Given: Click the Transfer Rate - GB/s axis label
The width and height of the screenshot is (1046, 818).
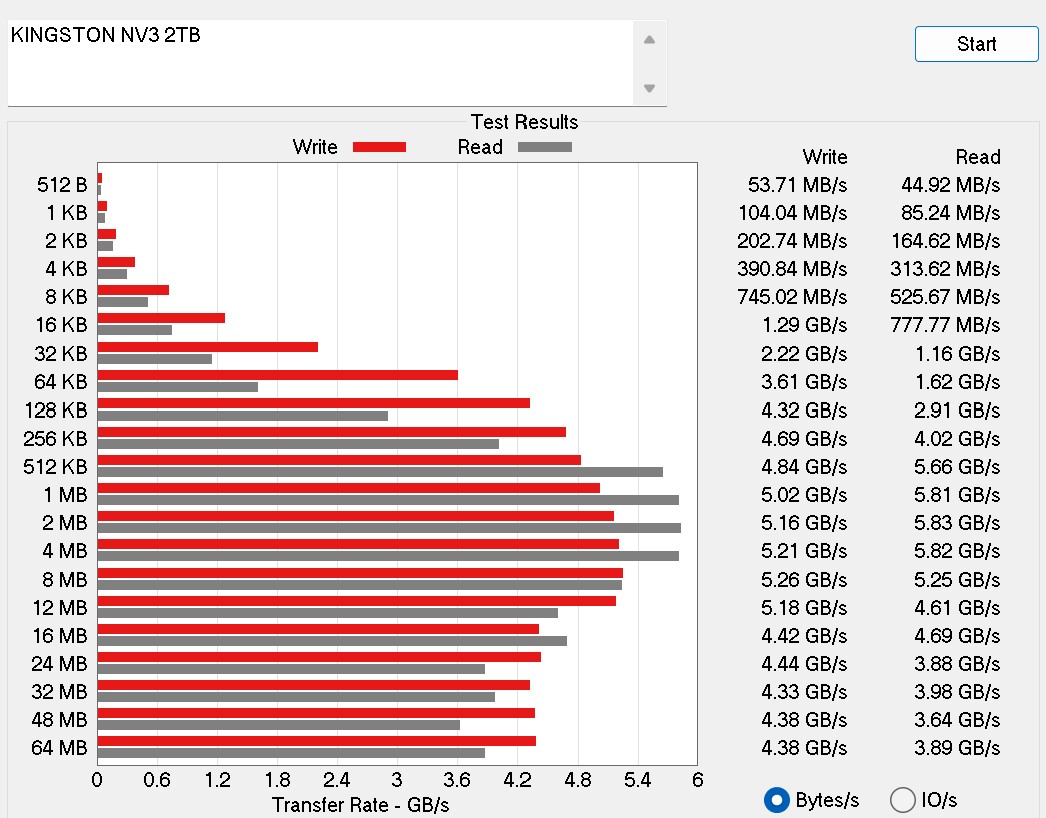Looking at the screenshot, I should tap(360, 804).
